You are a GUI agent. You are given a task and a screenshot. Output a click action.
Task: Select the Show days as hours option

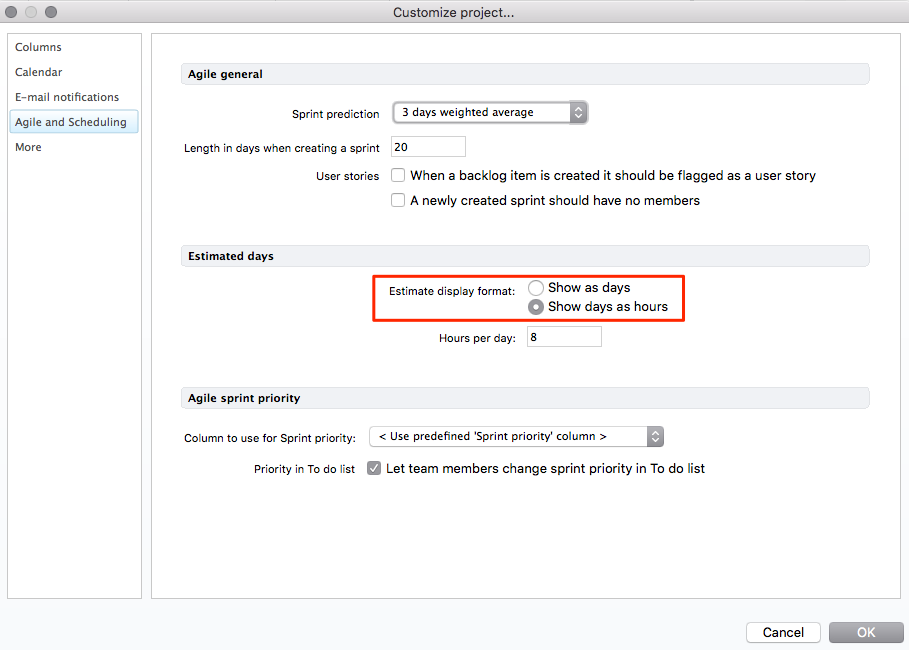tap(536, 307)
